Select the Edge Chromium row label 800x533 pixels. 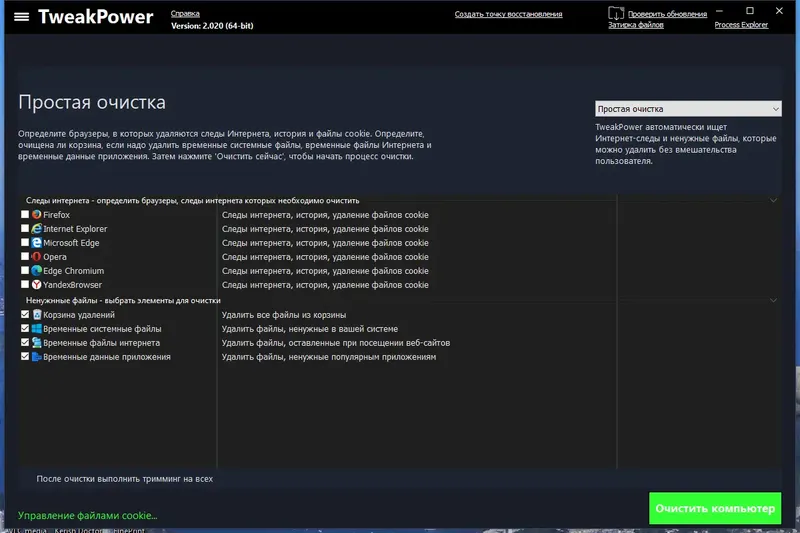tap(73, 271)
